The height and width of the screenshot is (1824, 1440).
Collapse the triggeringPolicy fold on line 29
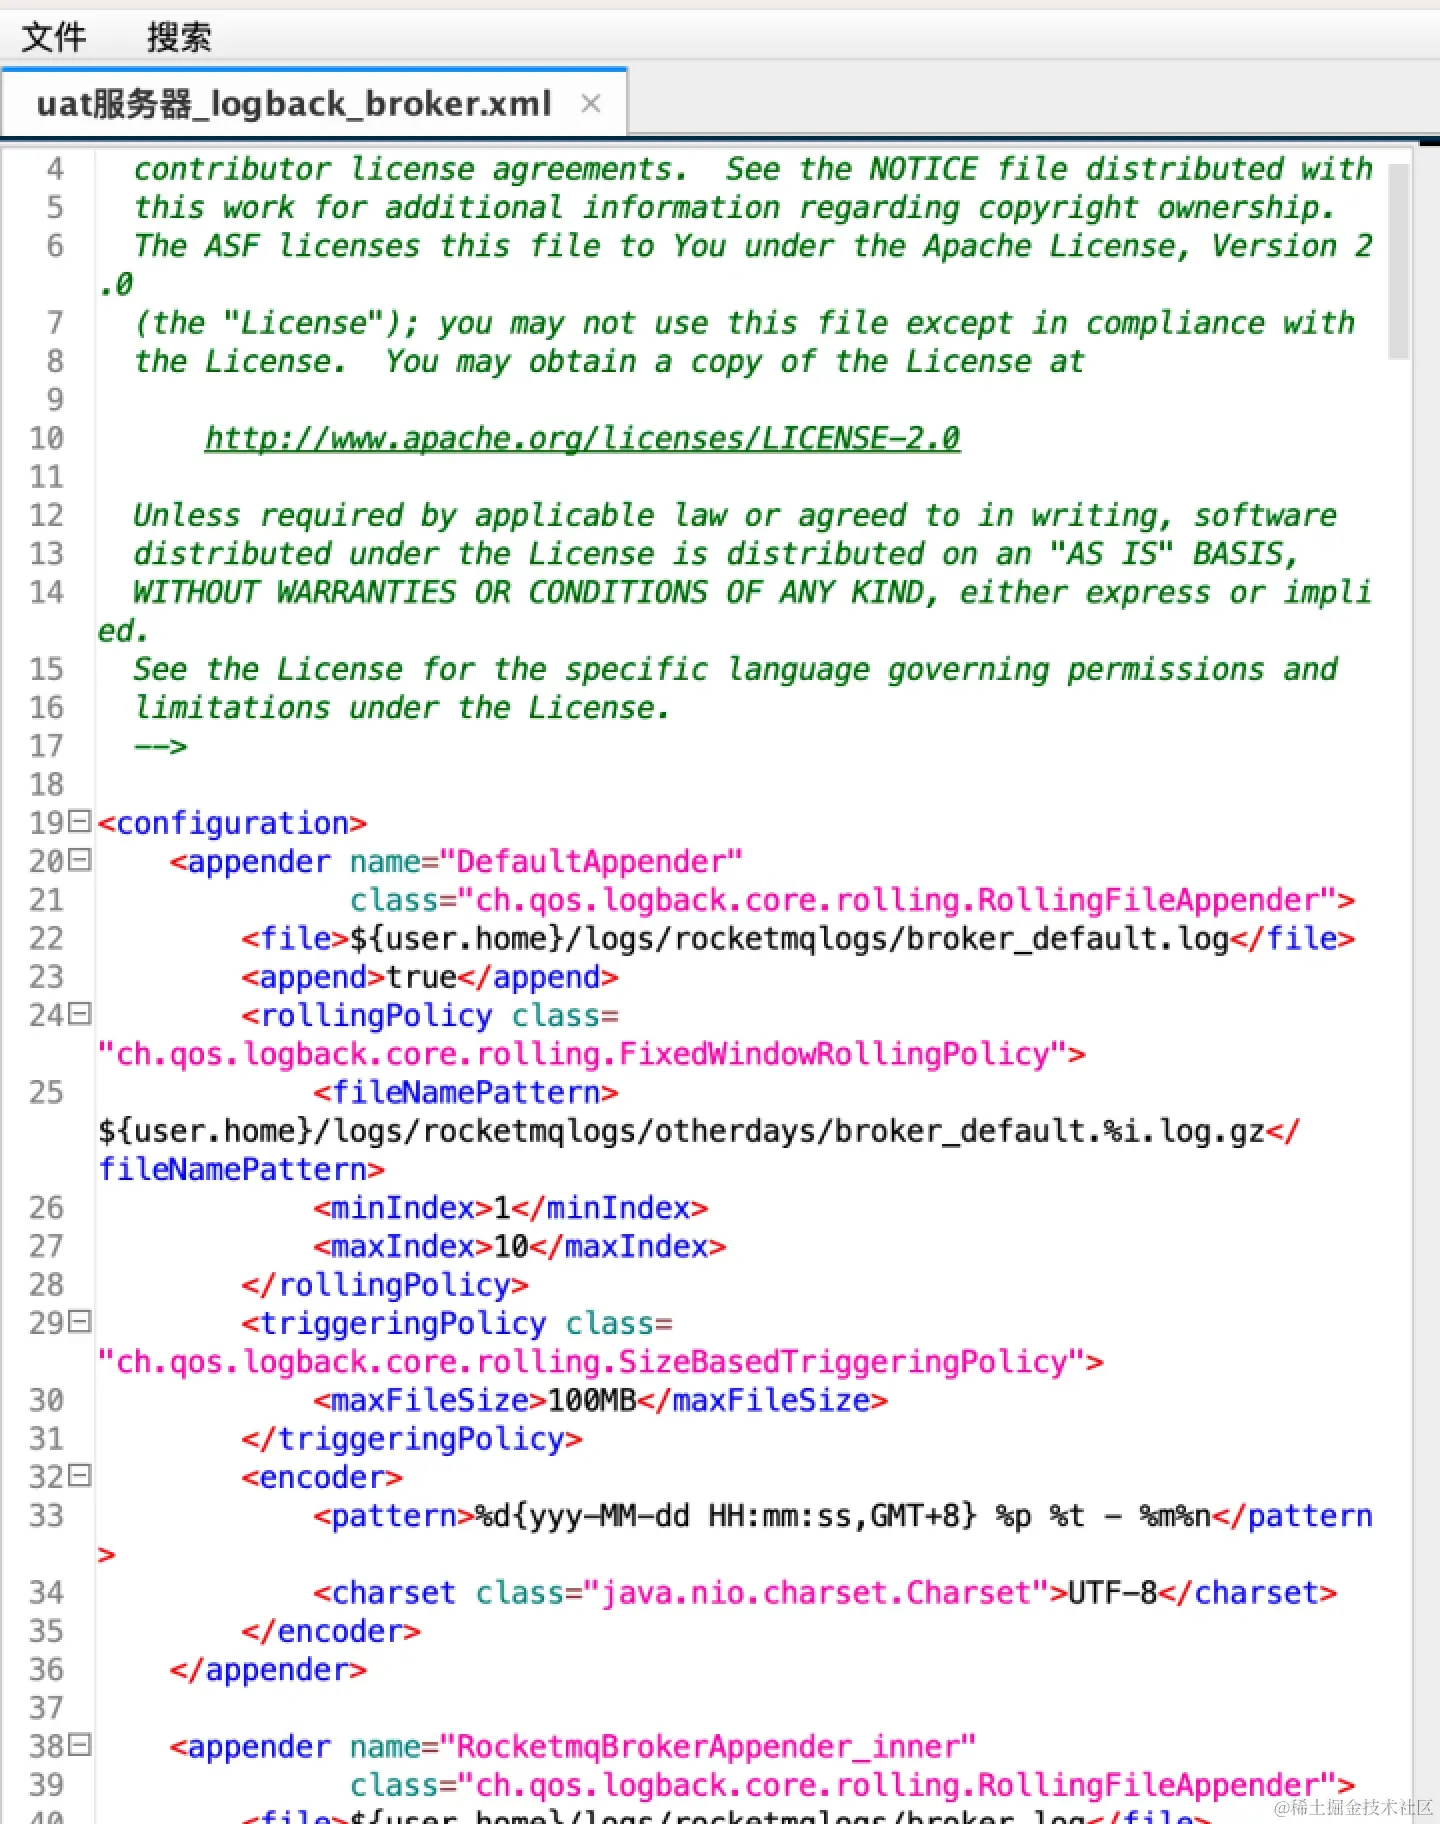pyautogui.click(x=80, y=1322)
